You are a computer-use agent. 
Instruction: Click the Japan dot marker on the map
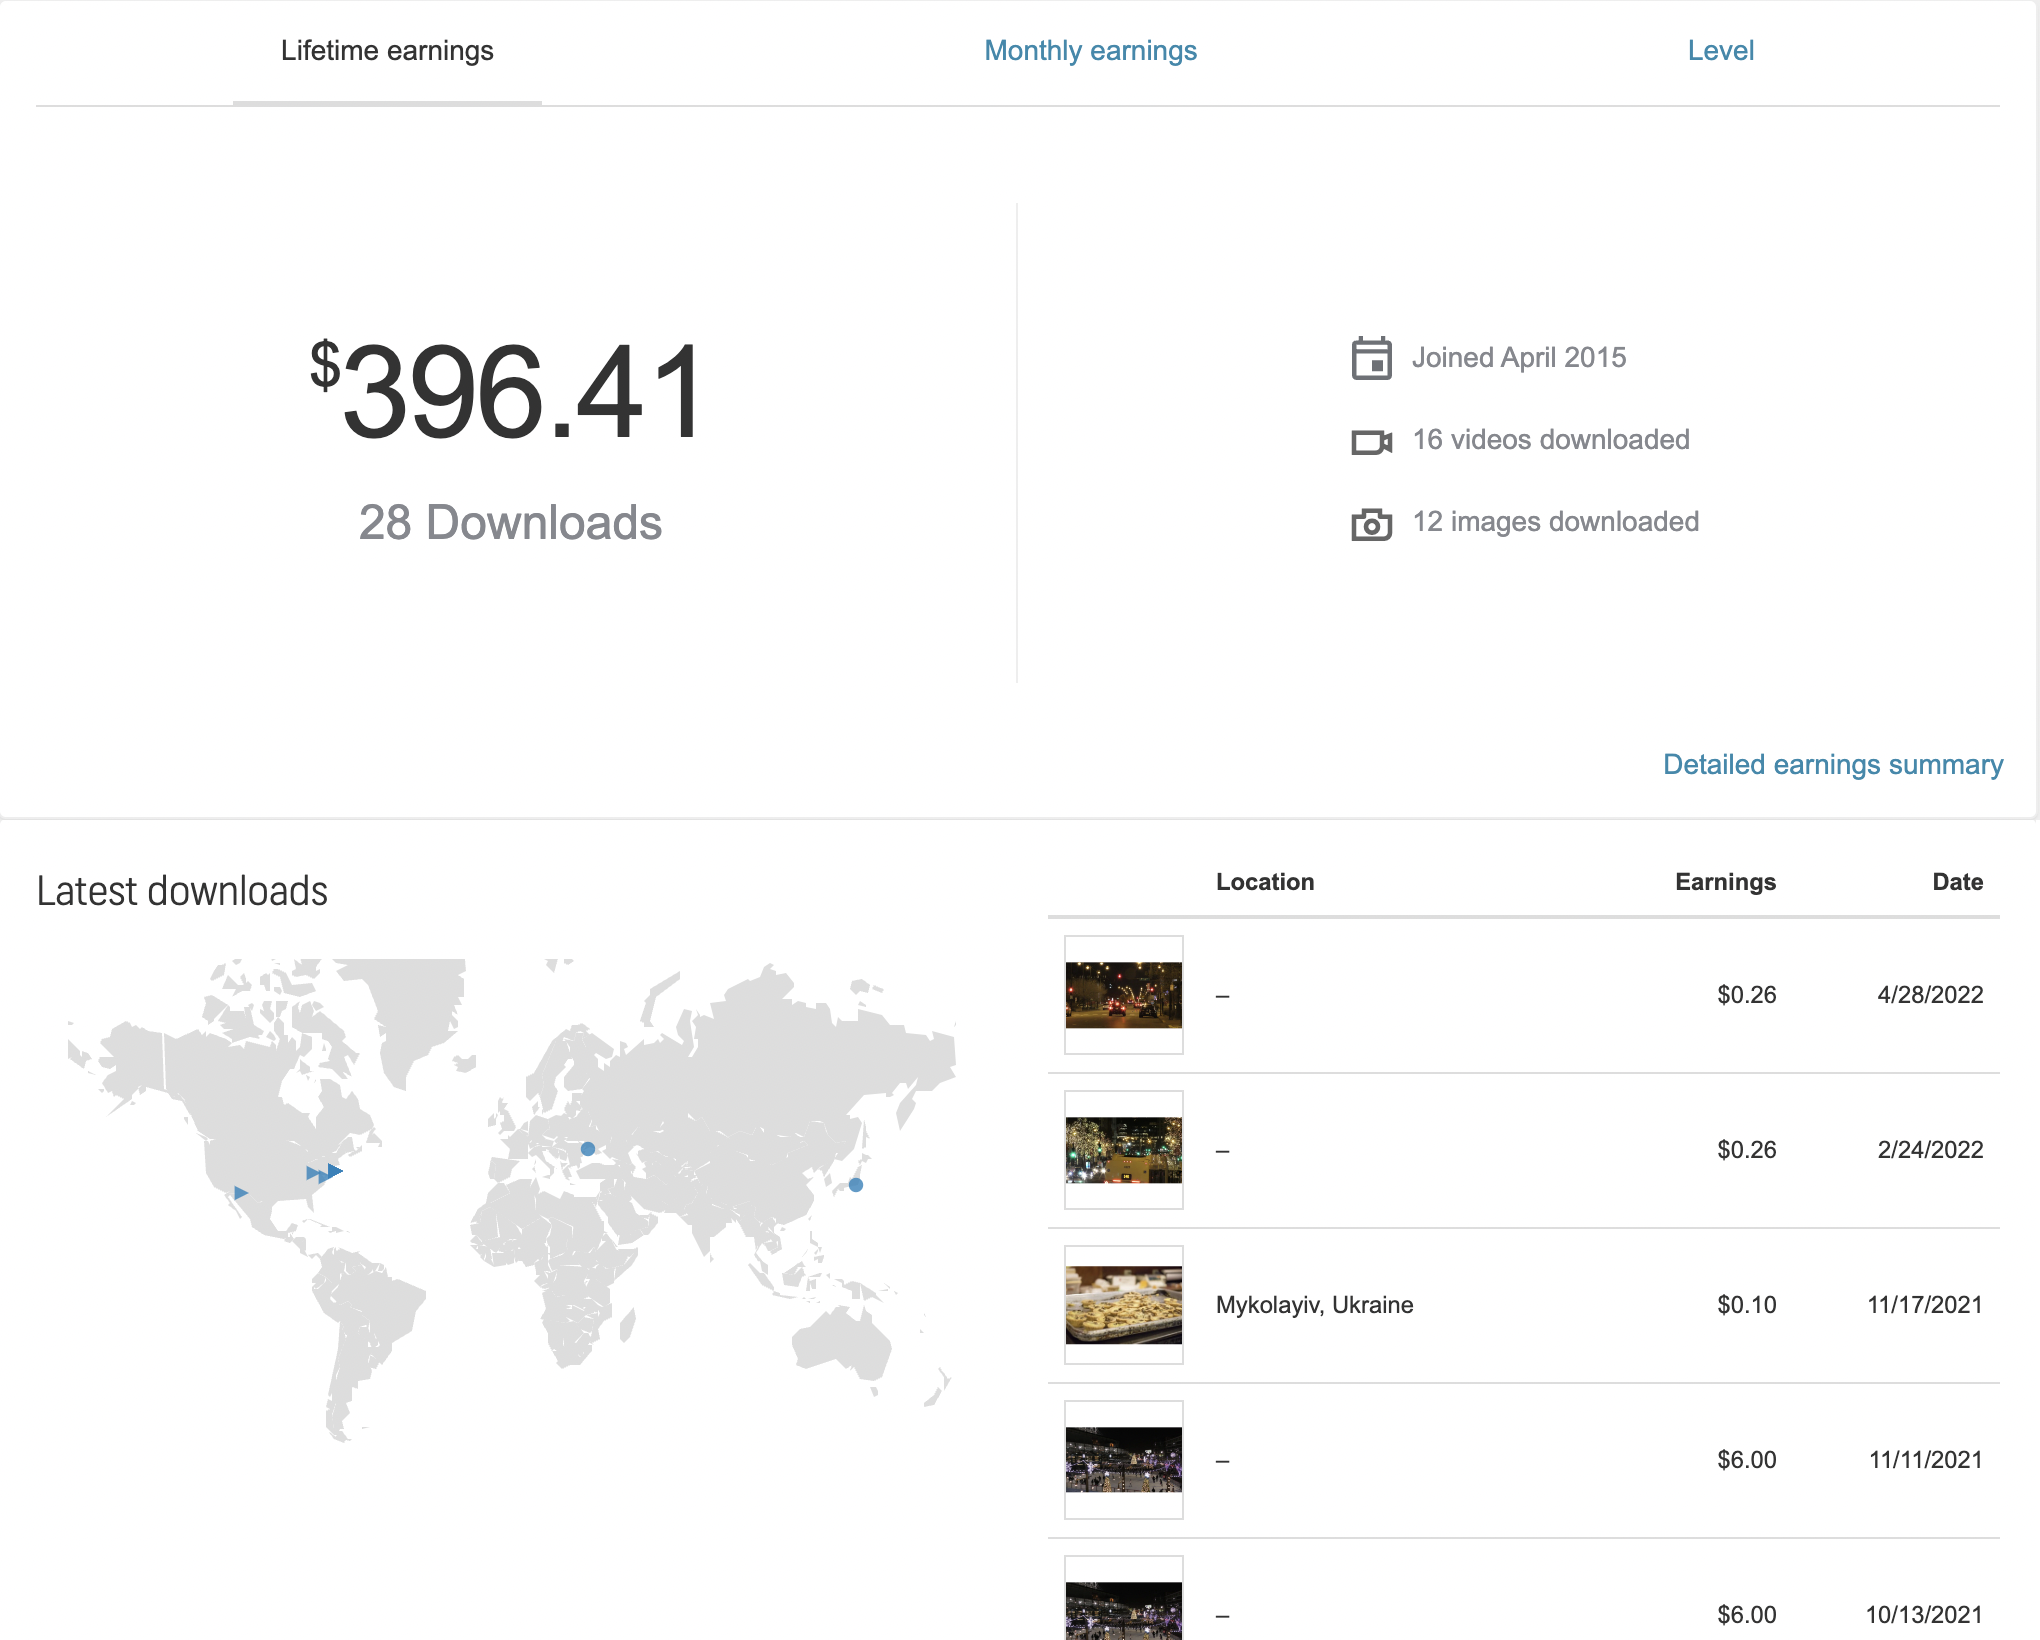[856, 1185]
